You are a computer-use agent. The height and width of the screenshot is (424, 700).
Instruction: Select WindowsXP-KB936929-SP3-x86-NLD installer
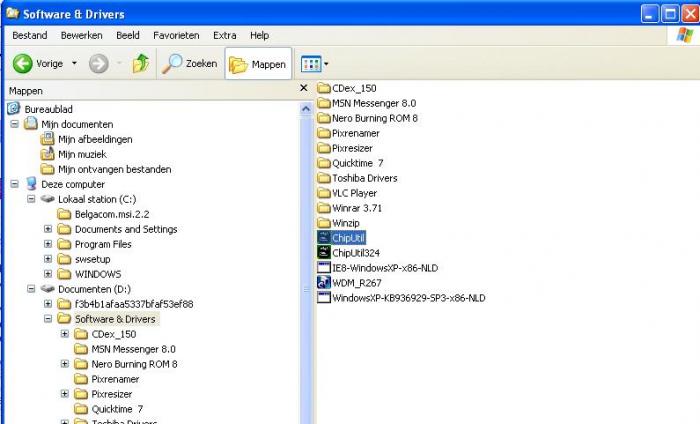click(401, 298)
